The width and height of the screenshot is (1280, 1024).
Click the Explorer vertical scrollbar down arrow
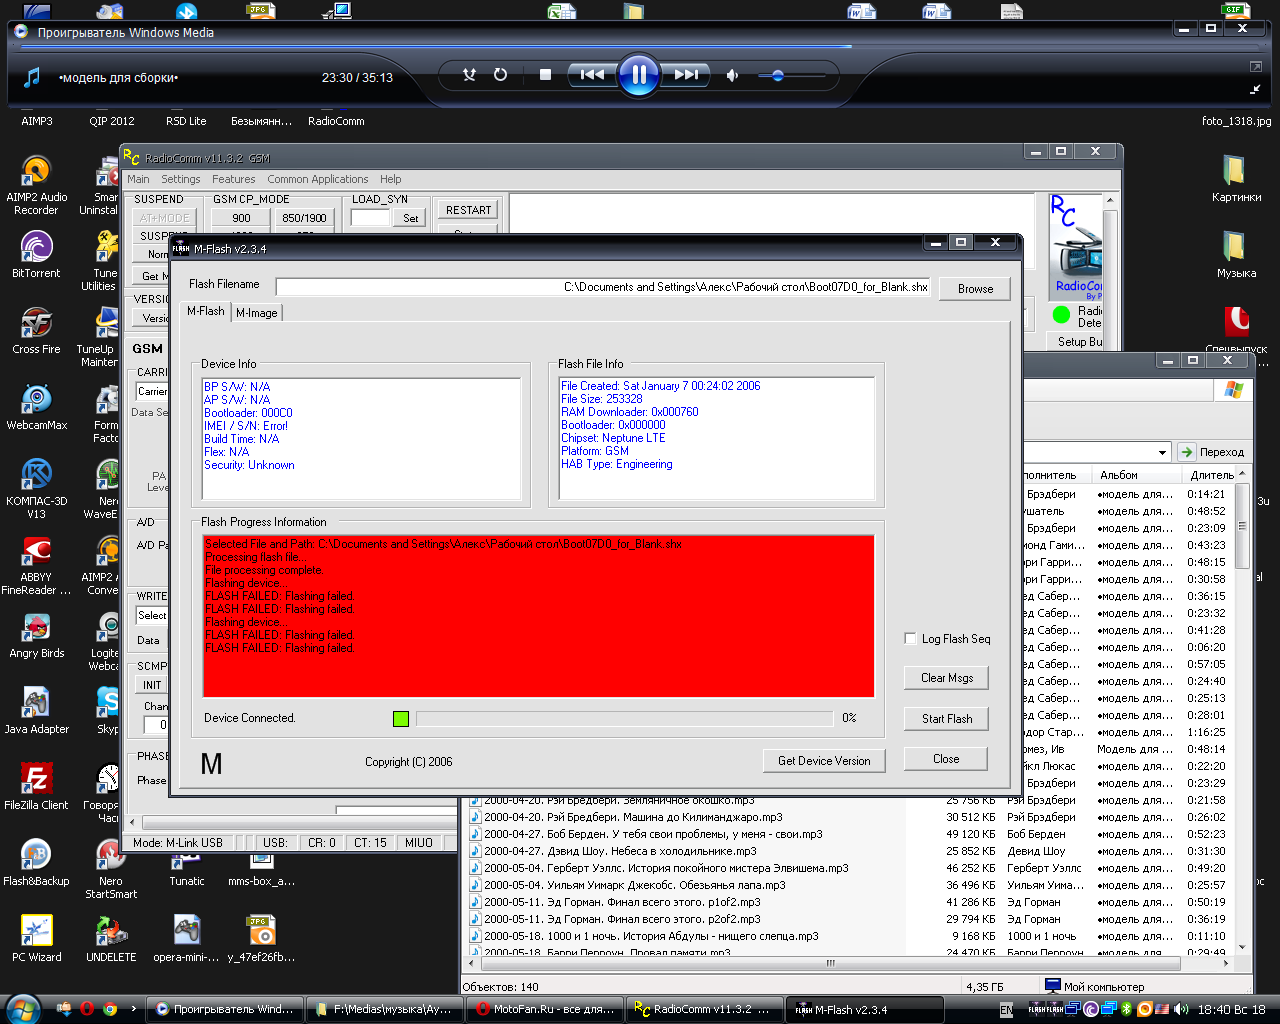(1243, 947)
